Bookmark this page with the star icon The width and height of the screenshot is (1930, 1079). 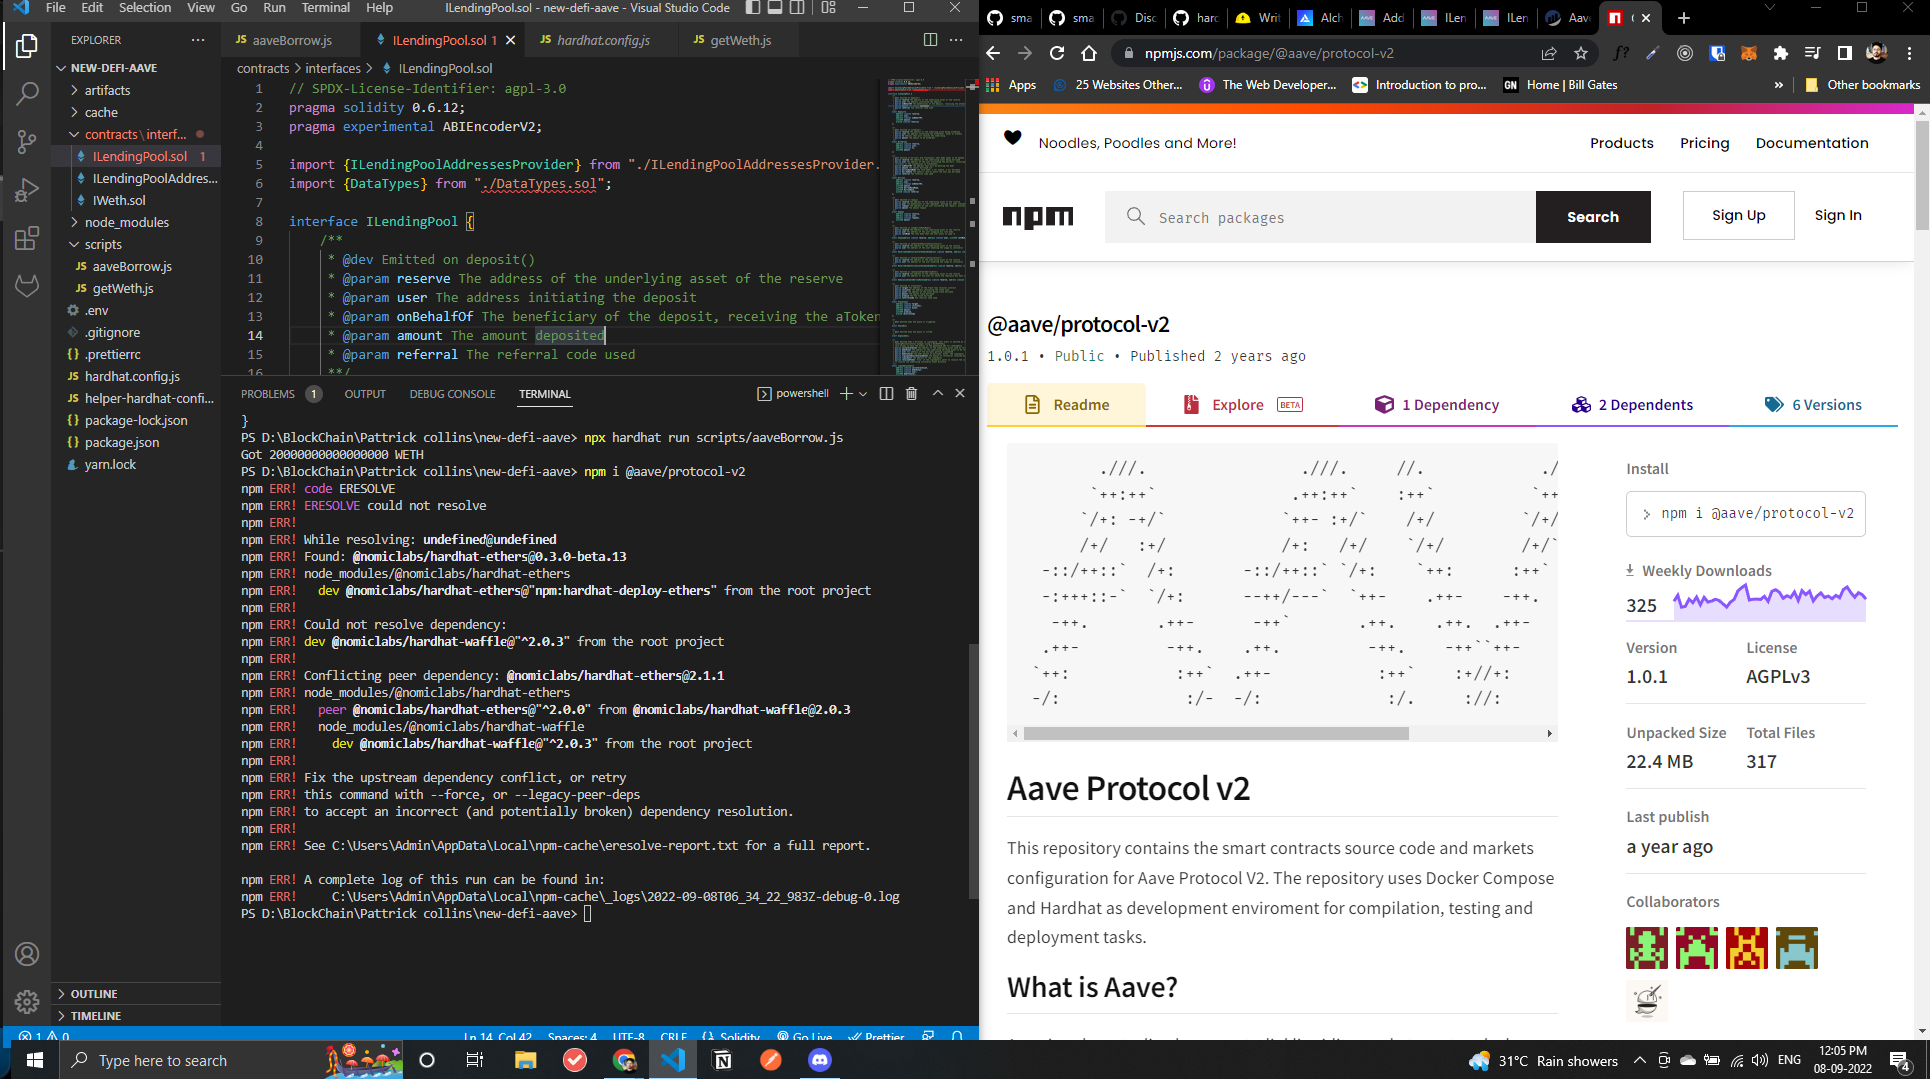1581,53
